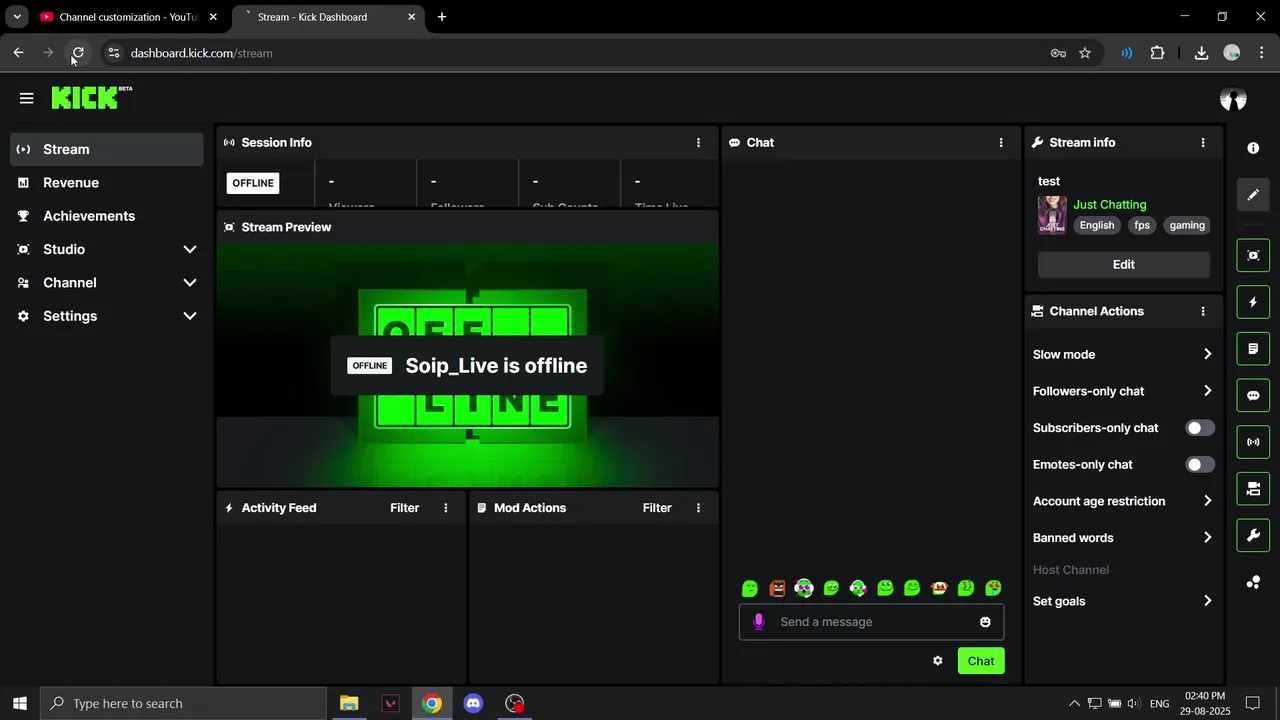Open chat settings gear icon

[x=938, y=661]
